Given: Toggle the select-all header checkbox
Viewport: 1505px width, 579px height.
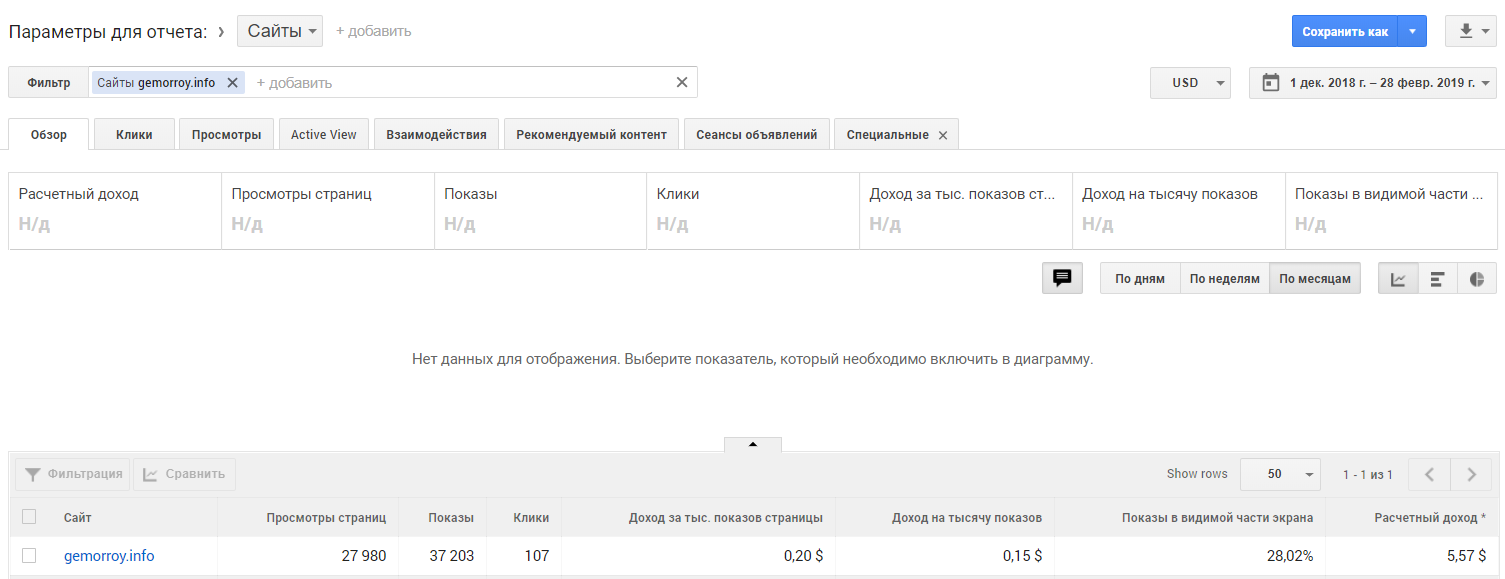Looking at the screenshot, I should tap(29, 517).
